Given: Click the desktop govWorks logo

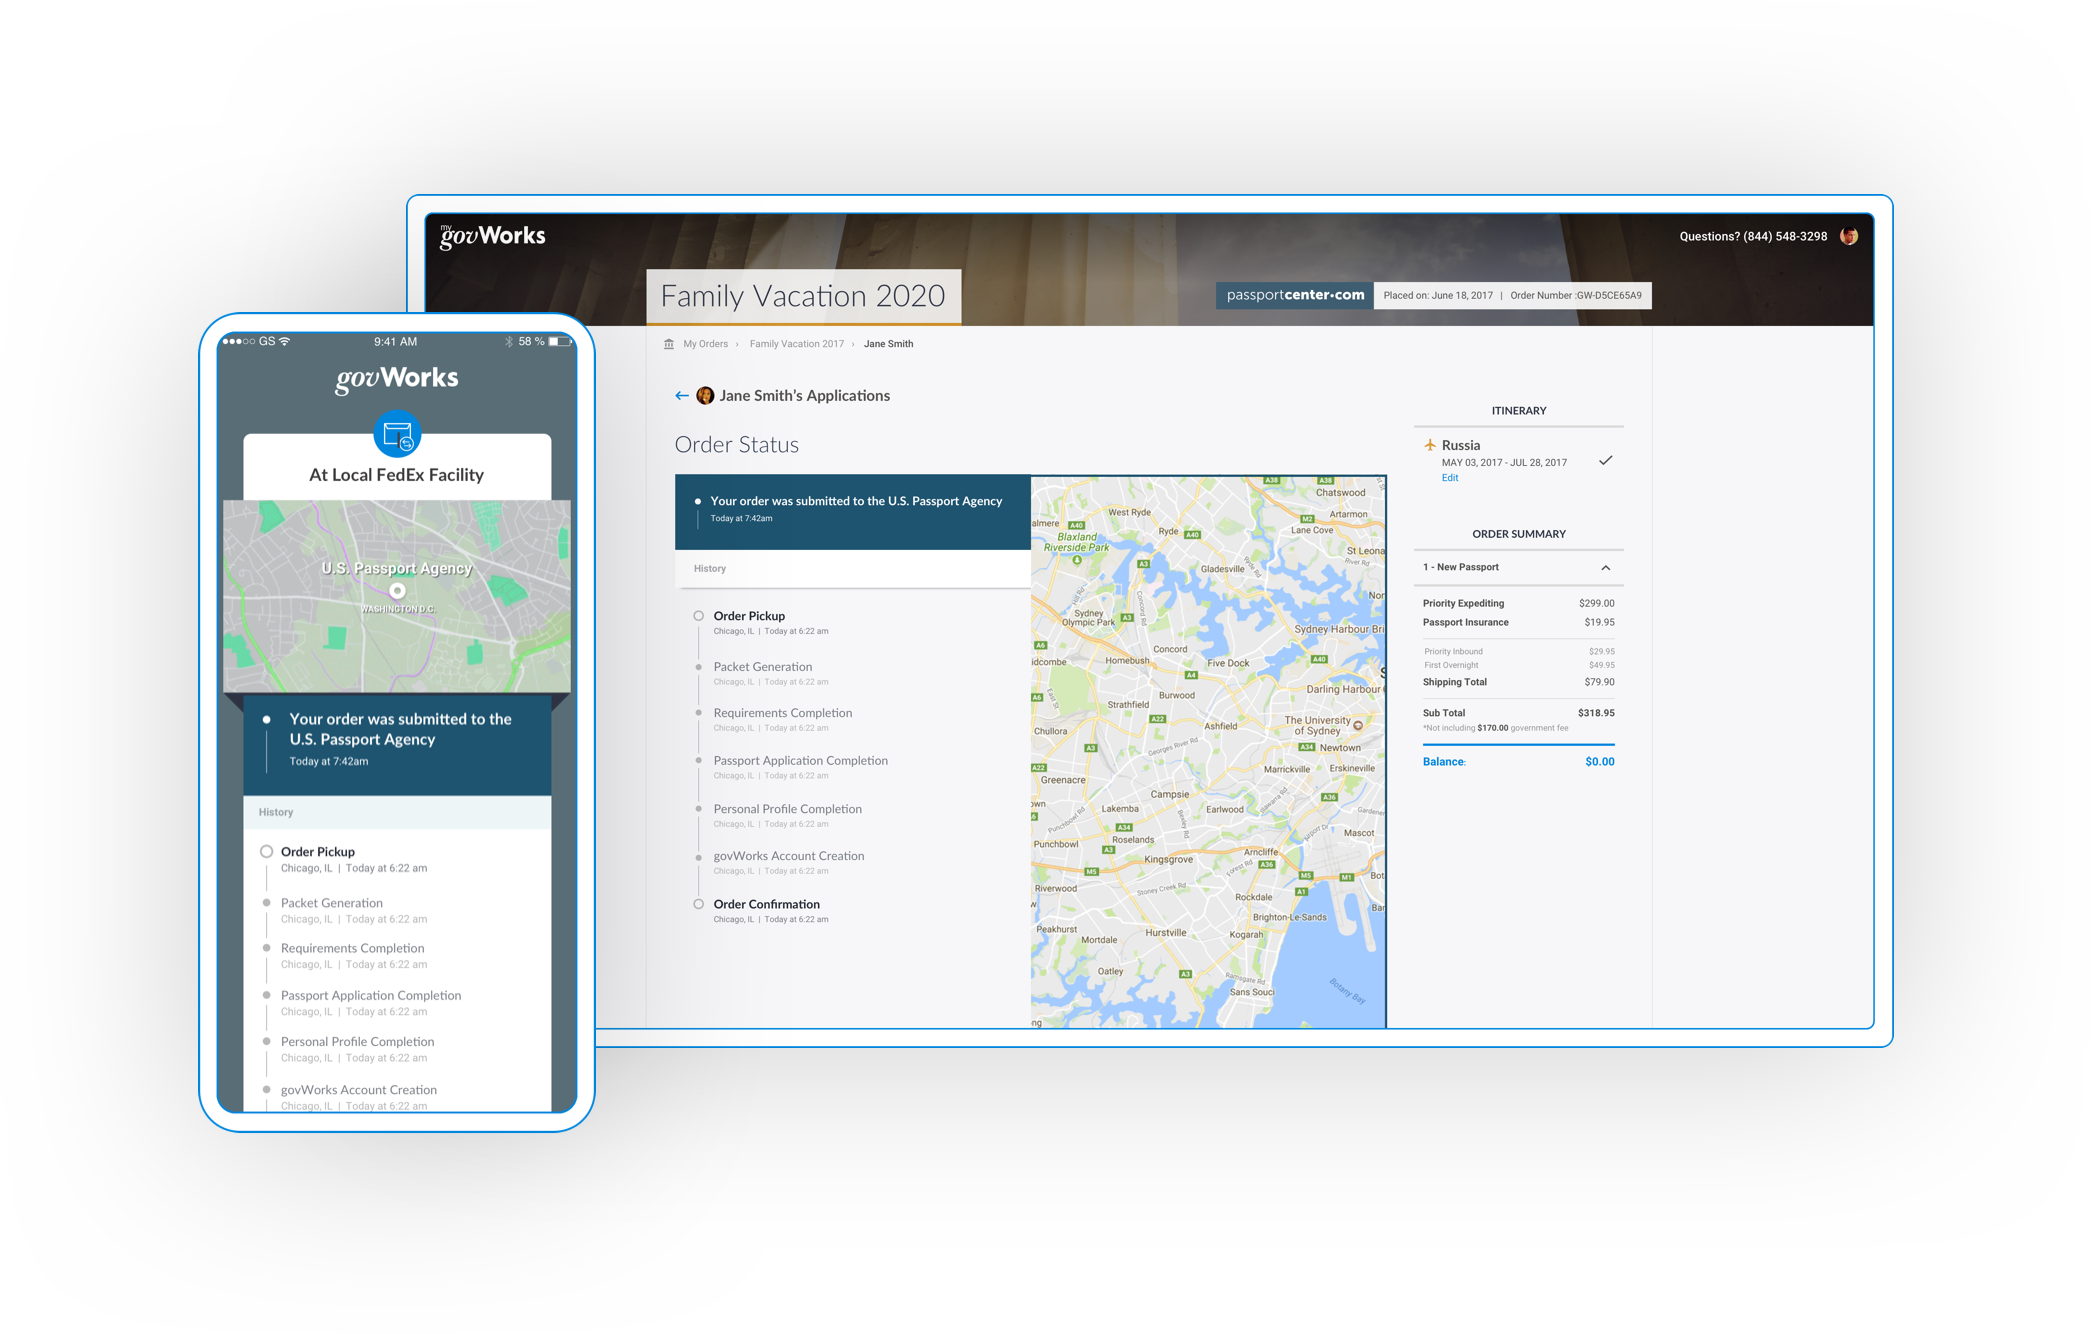Looking at the screenshot, I should pos(493,236).
